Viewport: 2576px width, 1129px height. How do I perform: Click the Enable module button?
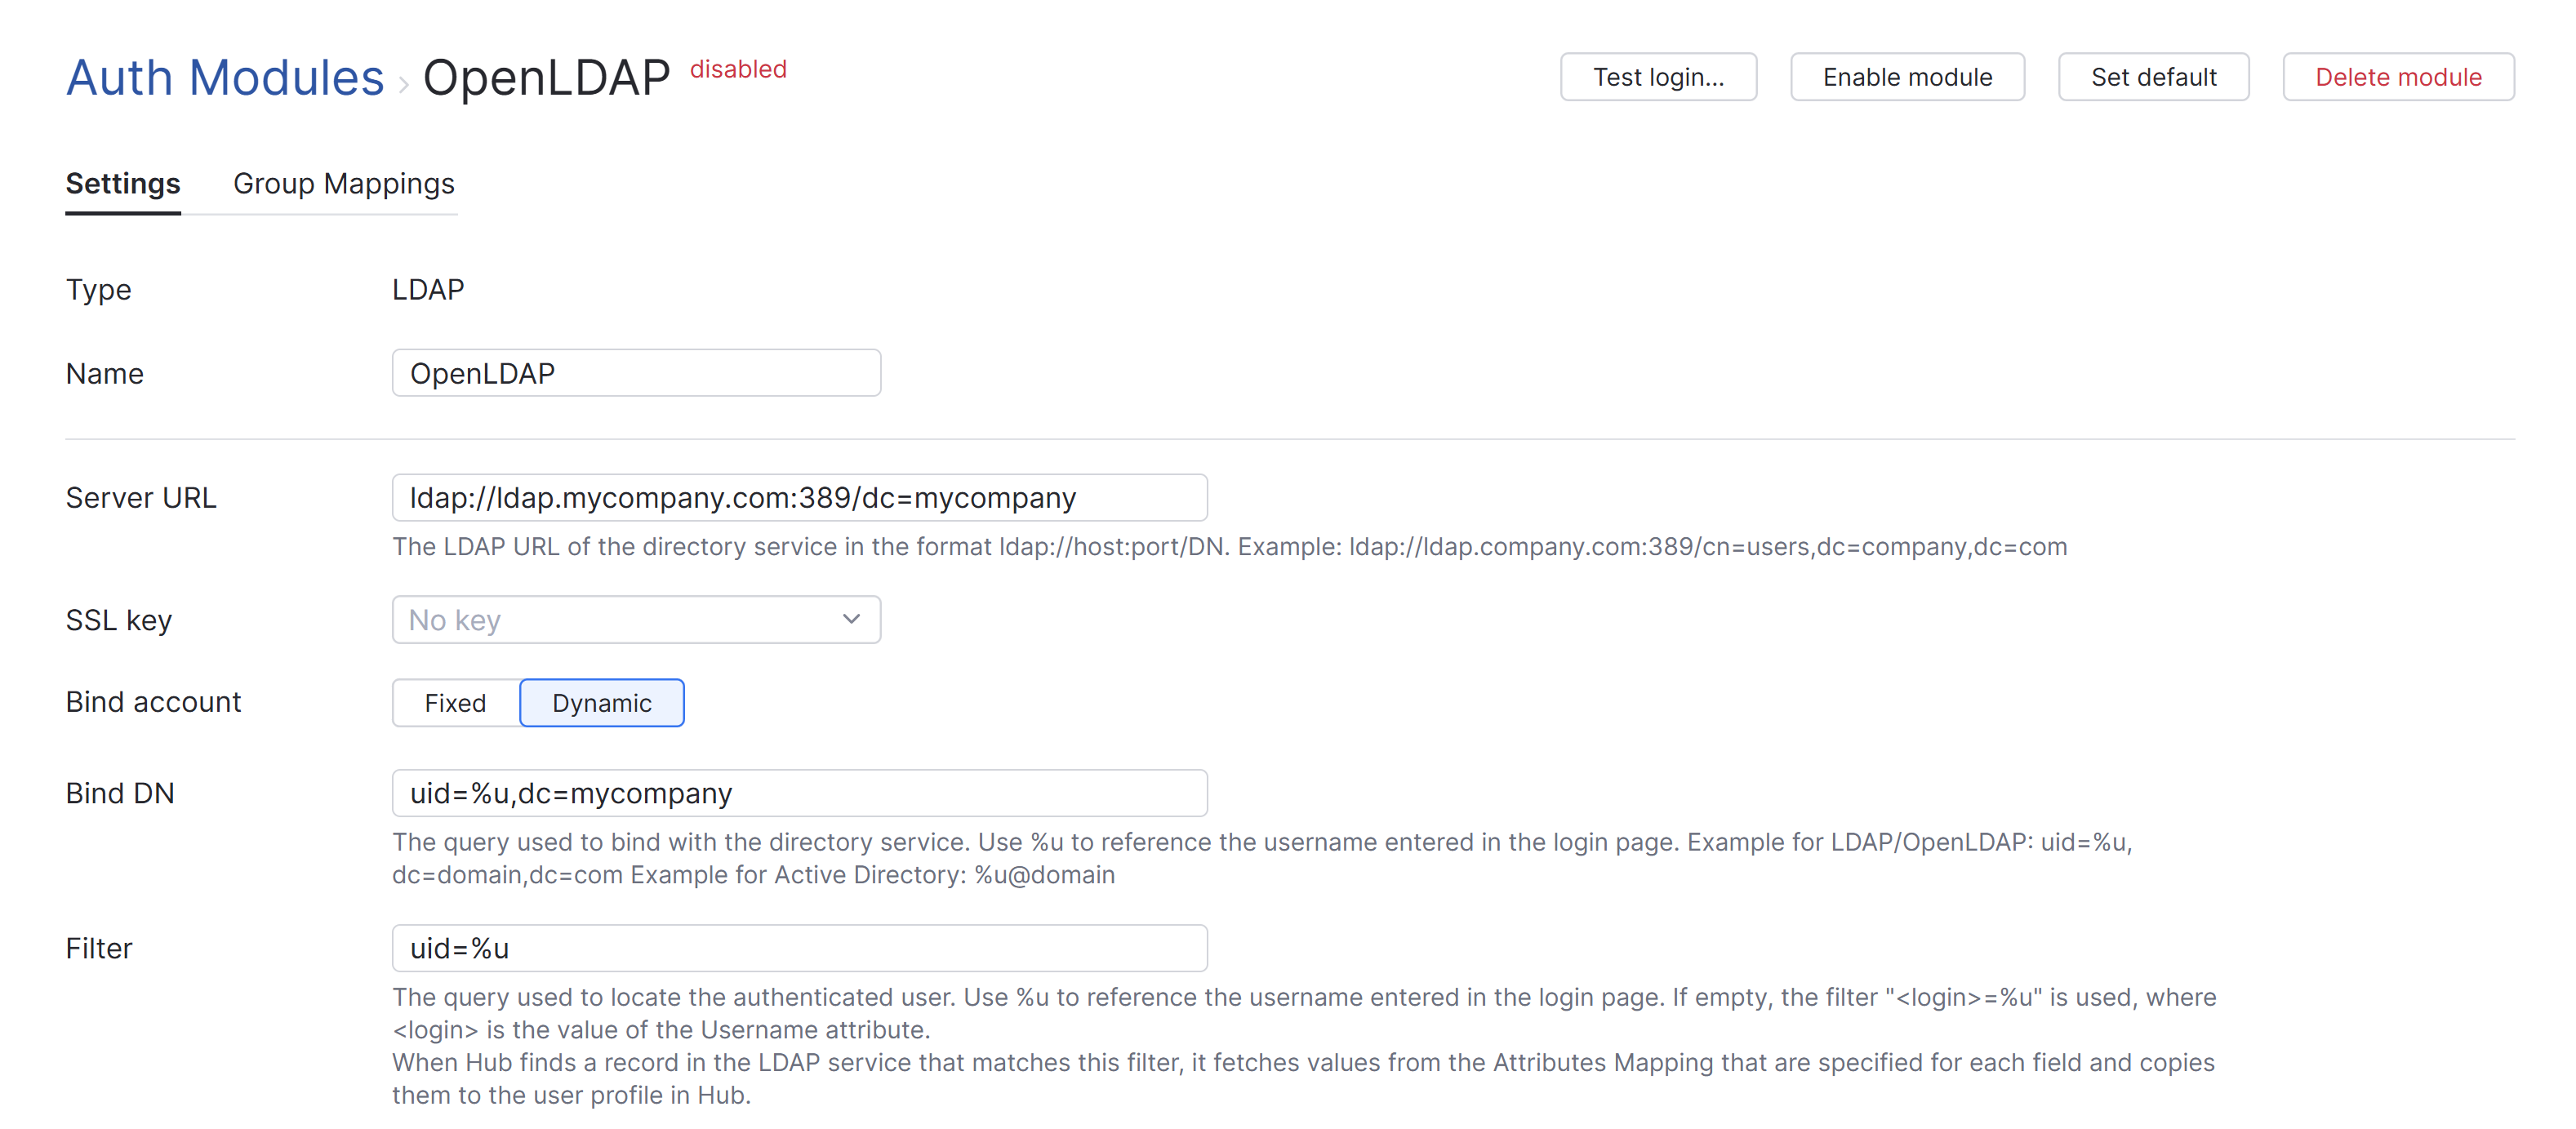coord(1906,76)
